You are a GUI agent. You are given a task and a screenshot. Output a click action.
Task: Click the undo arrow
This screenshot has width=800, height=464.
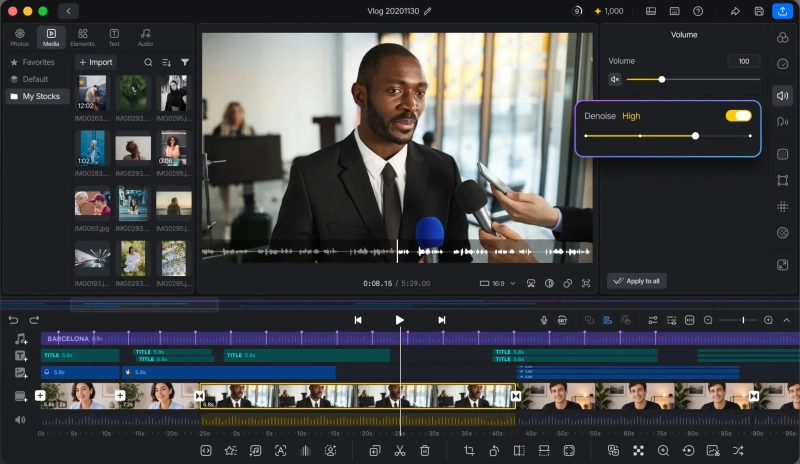pyautogui.click(x=13, y=320)
